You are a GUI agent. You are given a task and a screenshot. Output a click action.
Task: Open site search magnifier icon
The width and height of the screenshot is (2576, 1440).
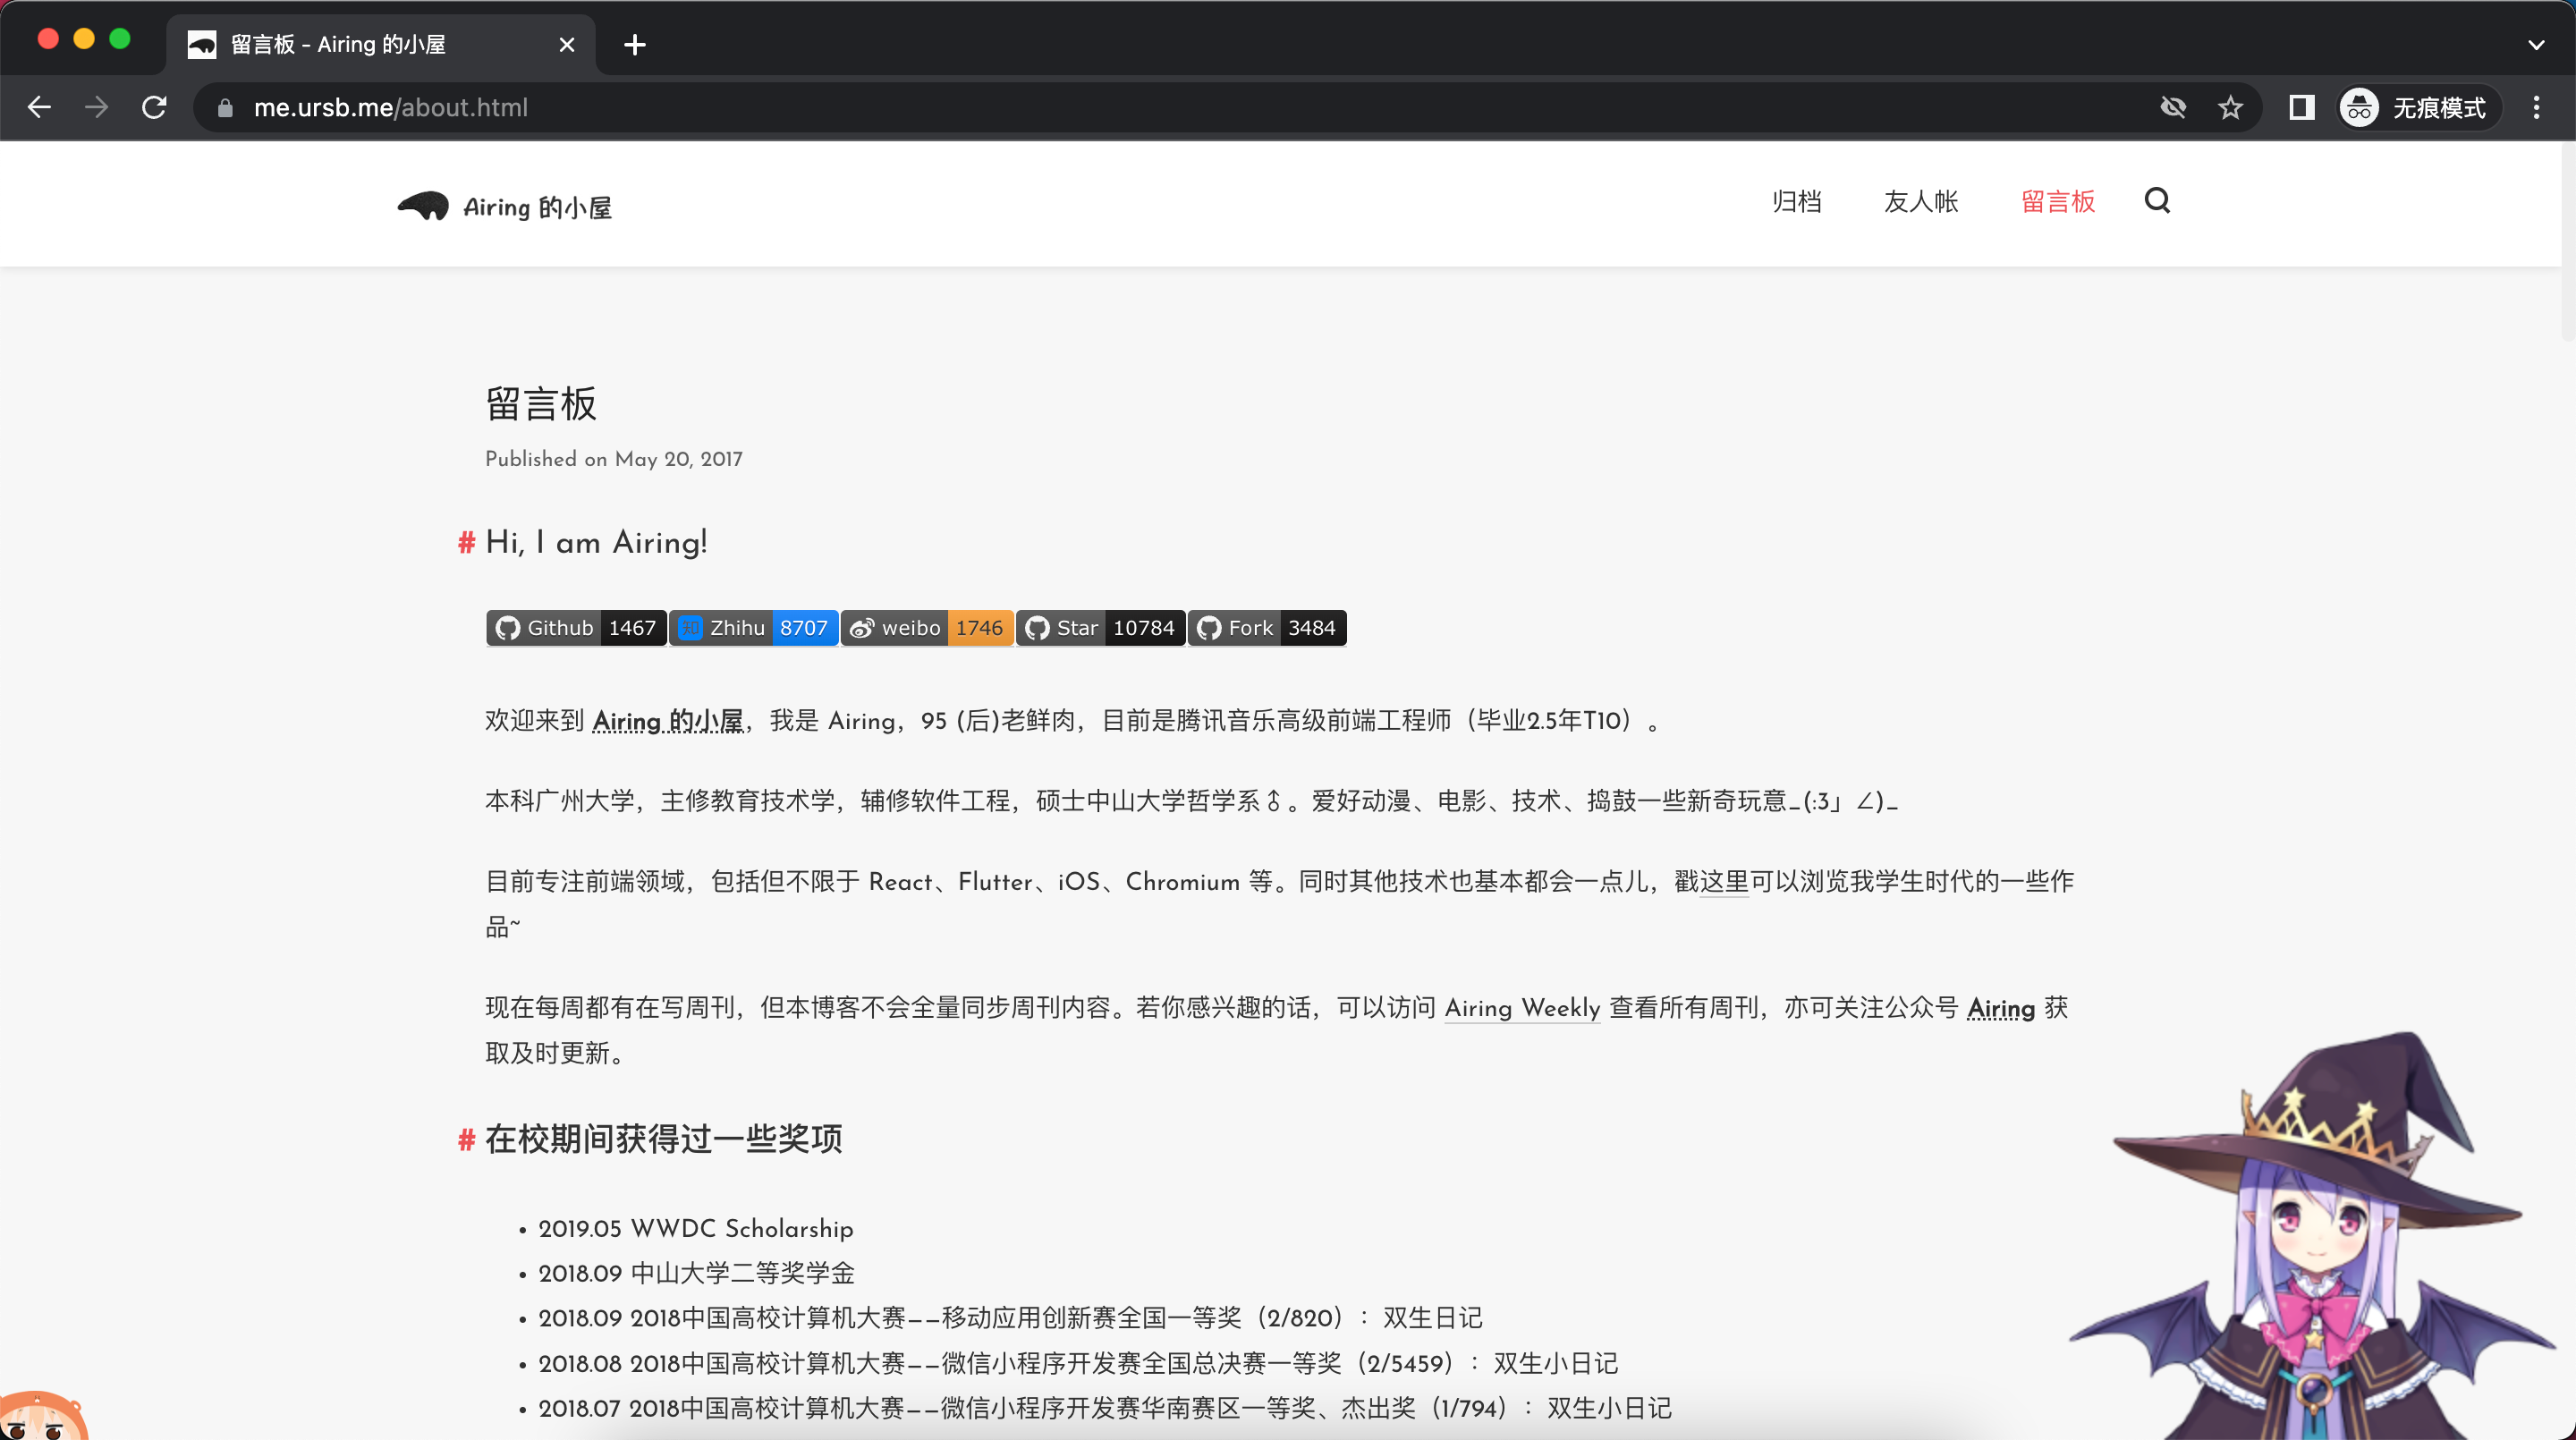[2157, 201]
